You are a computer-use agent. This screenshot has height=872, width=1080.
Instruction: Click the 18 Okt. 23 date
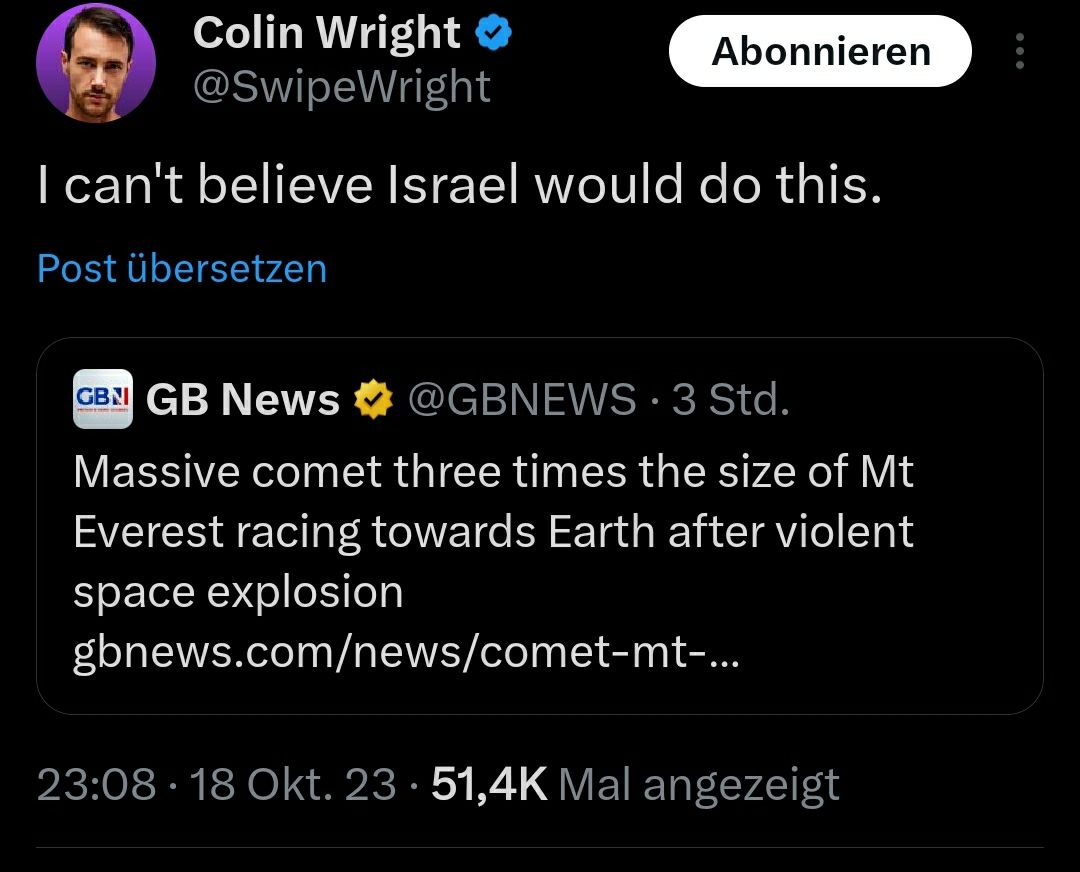(x=293, y=785)
